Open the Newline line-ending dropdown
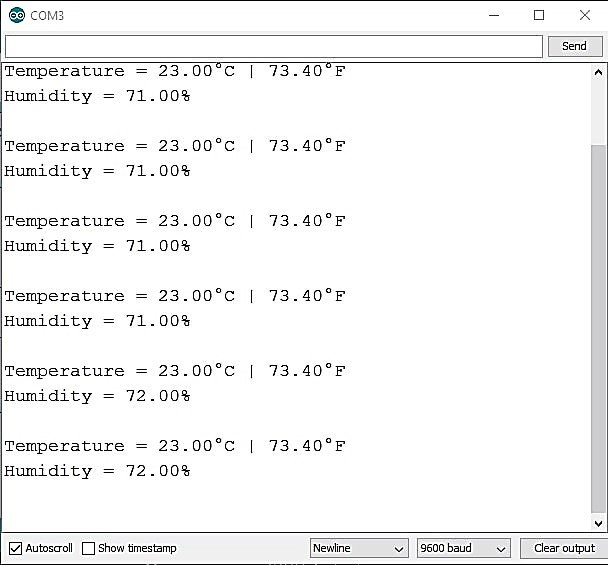This screenshot has height=565, width=608. [x=358, y=548]
